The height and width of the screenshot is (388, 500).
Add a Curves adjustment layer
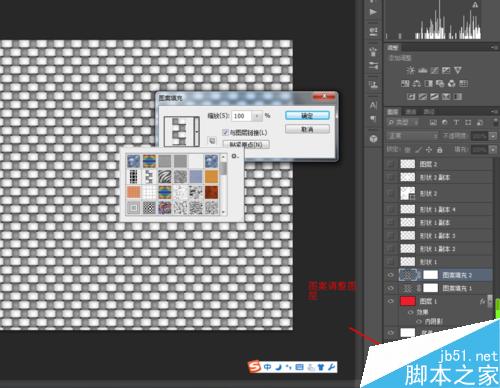click(434, 70)
